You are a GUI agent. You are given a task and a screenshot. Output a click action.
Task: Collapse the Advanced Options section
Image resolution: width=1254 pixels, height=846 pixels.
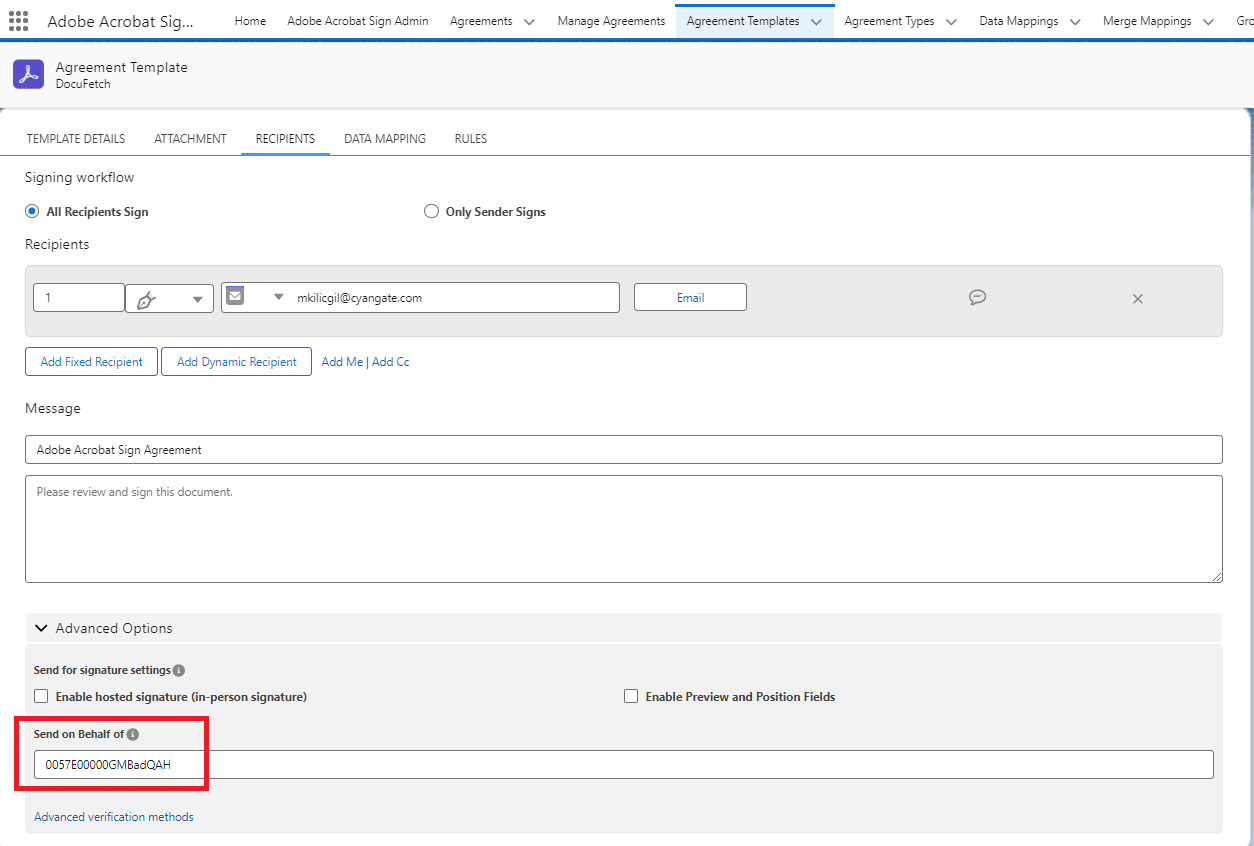point(41,628)
